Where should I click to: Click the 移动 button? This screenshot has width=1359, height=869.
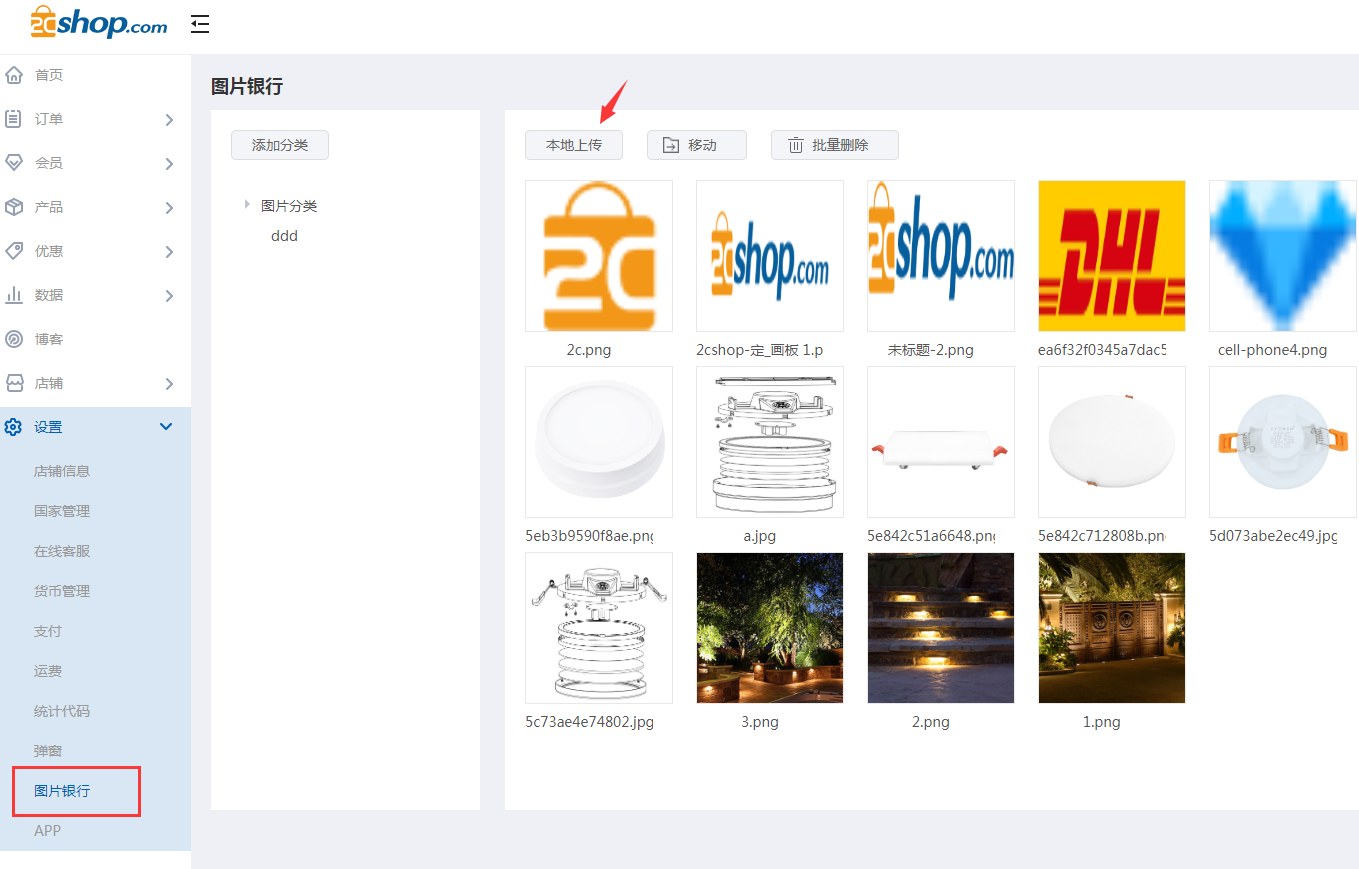(x=697, y=145)
